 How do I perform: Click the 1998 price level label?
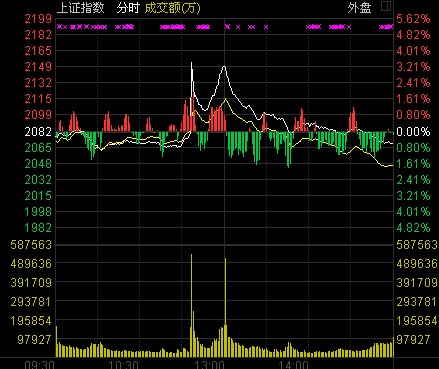pos(38,212)
